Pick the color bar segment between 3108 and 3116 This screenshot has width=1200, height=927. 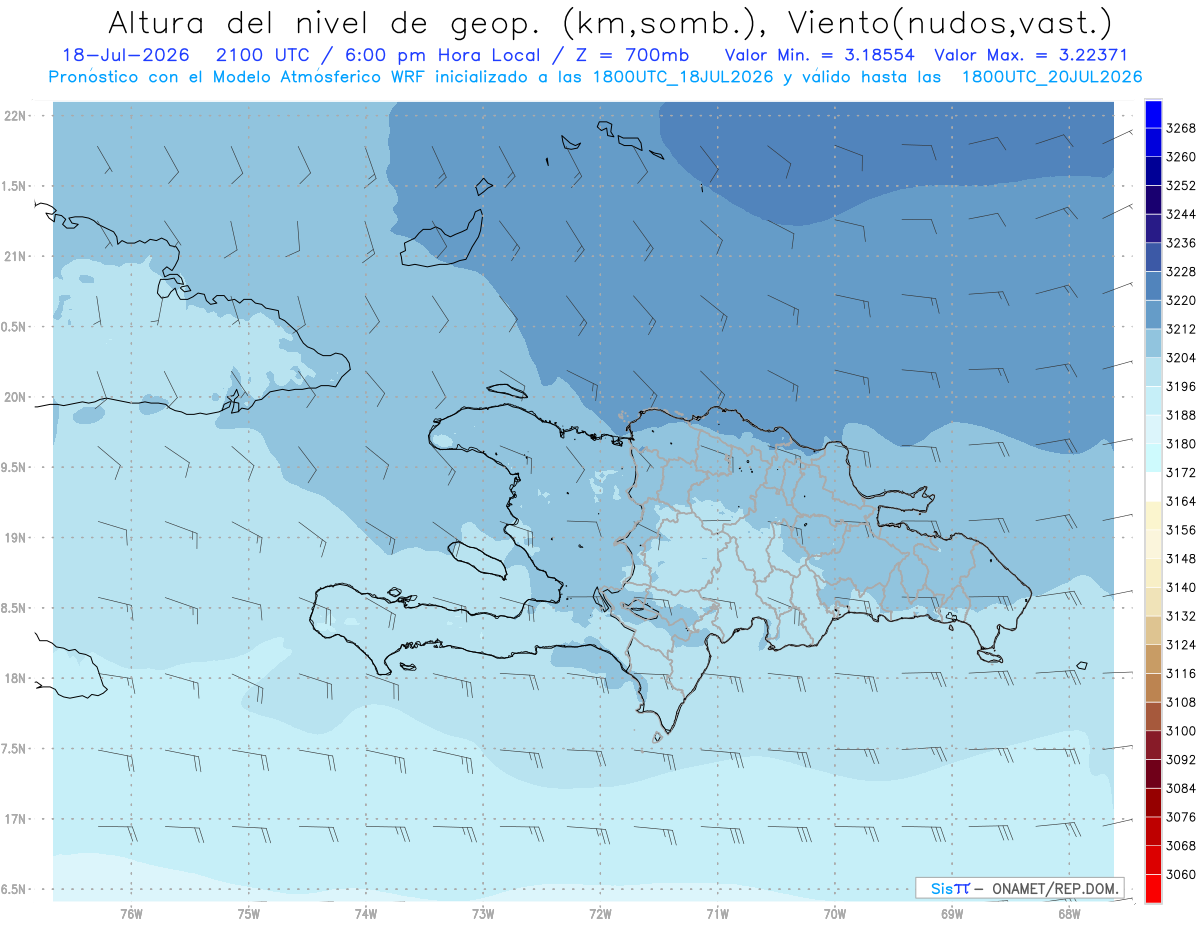(x=1152, y=687)
